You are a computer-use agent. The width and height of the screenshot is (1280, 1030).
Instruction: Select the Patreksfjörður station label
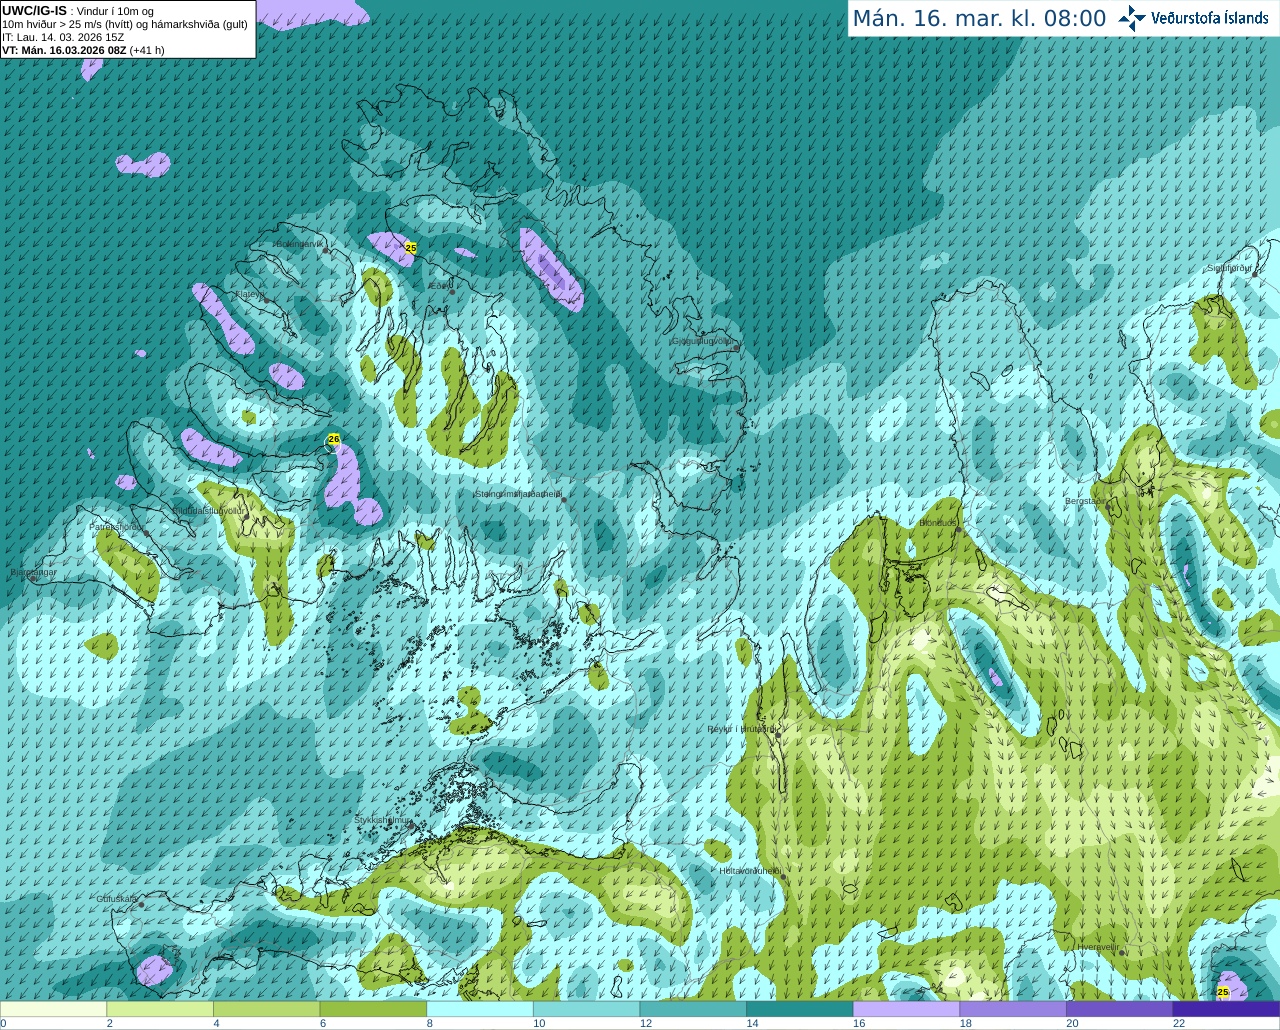pyautogui.click(x=117, y=526)
